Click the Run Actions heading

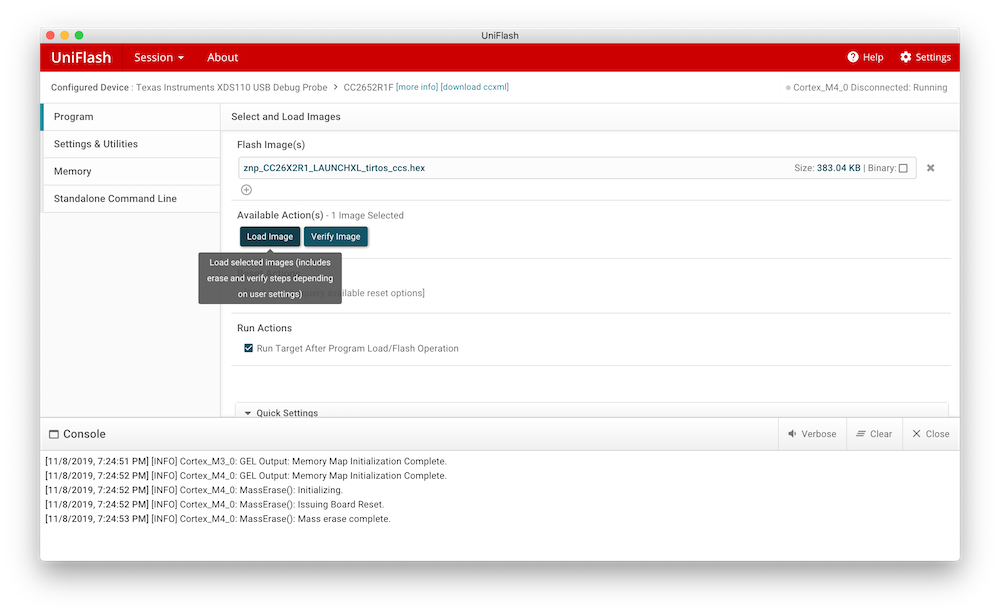pos(264,328)
